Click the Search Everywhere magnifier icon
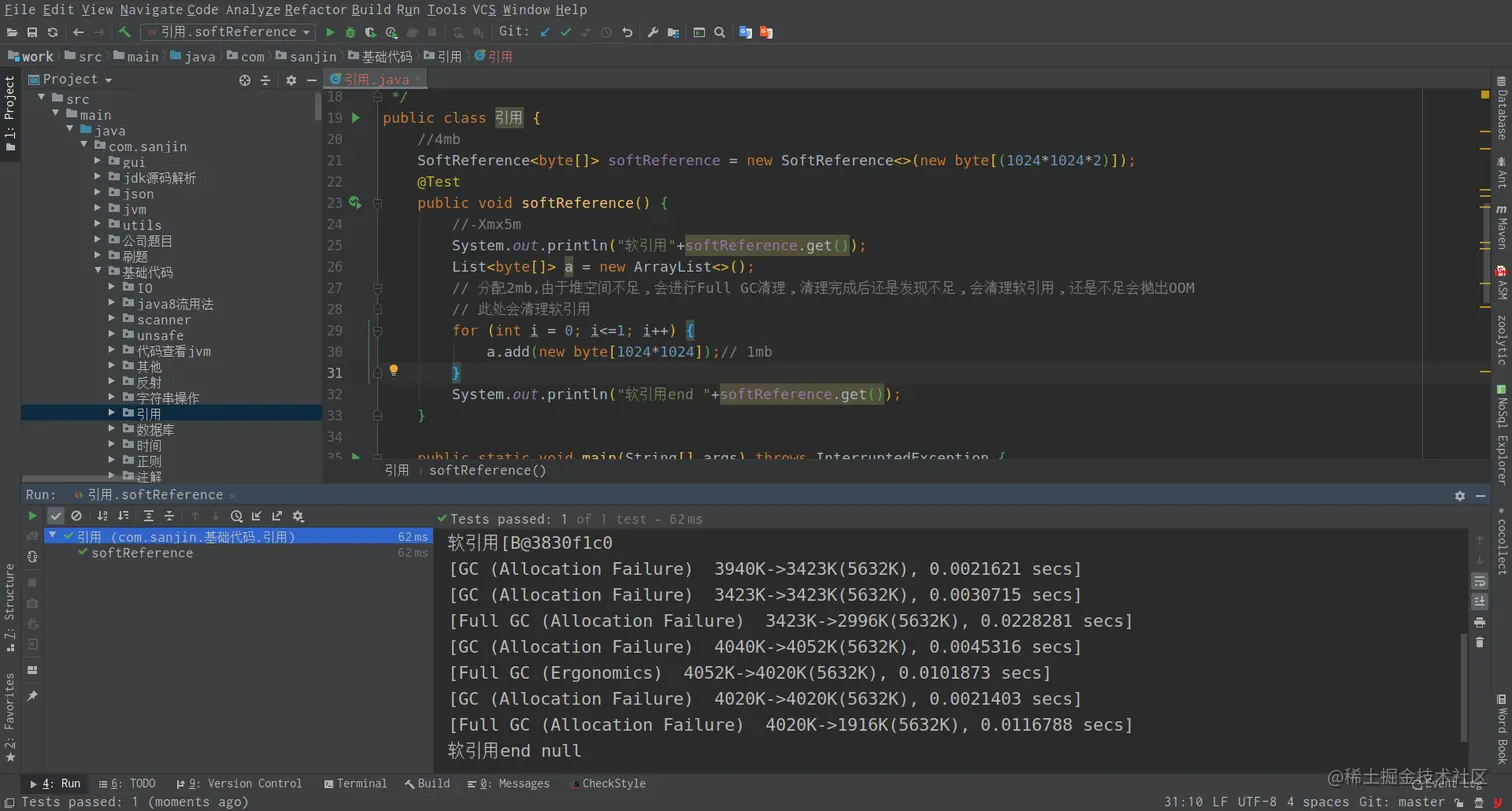This screenshot has width=1512, height=811. (719, 32)
